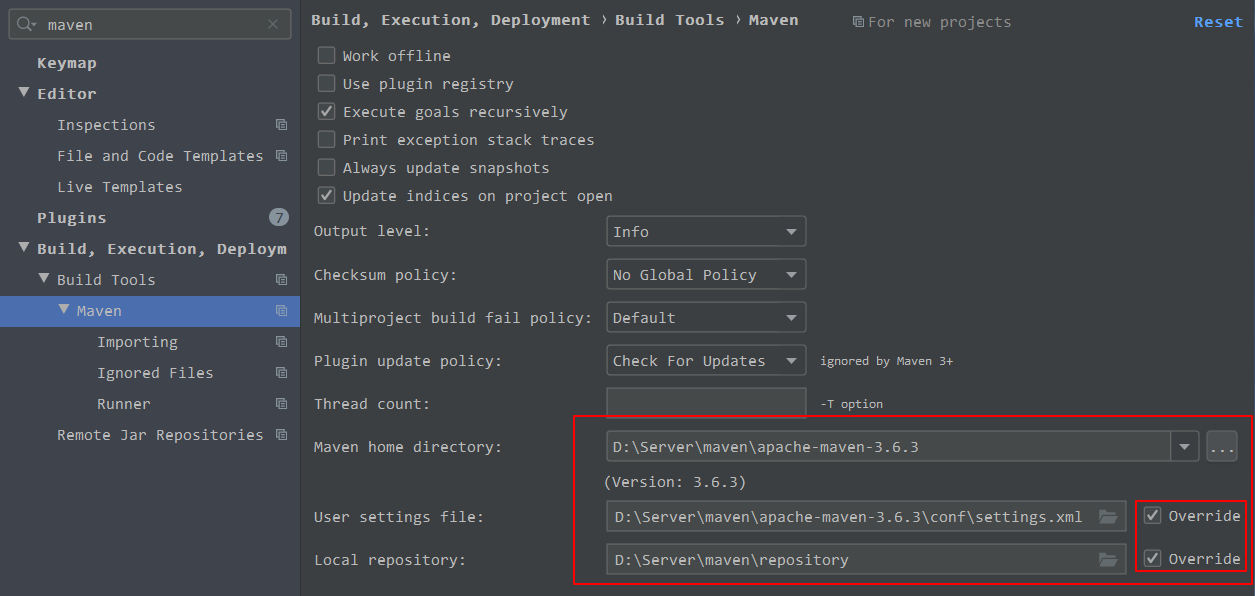This screenshot has width=1255, height=596.
Task: Collapse the Build, Execution, Deployment section
Action: tap(24, 248)
